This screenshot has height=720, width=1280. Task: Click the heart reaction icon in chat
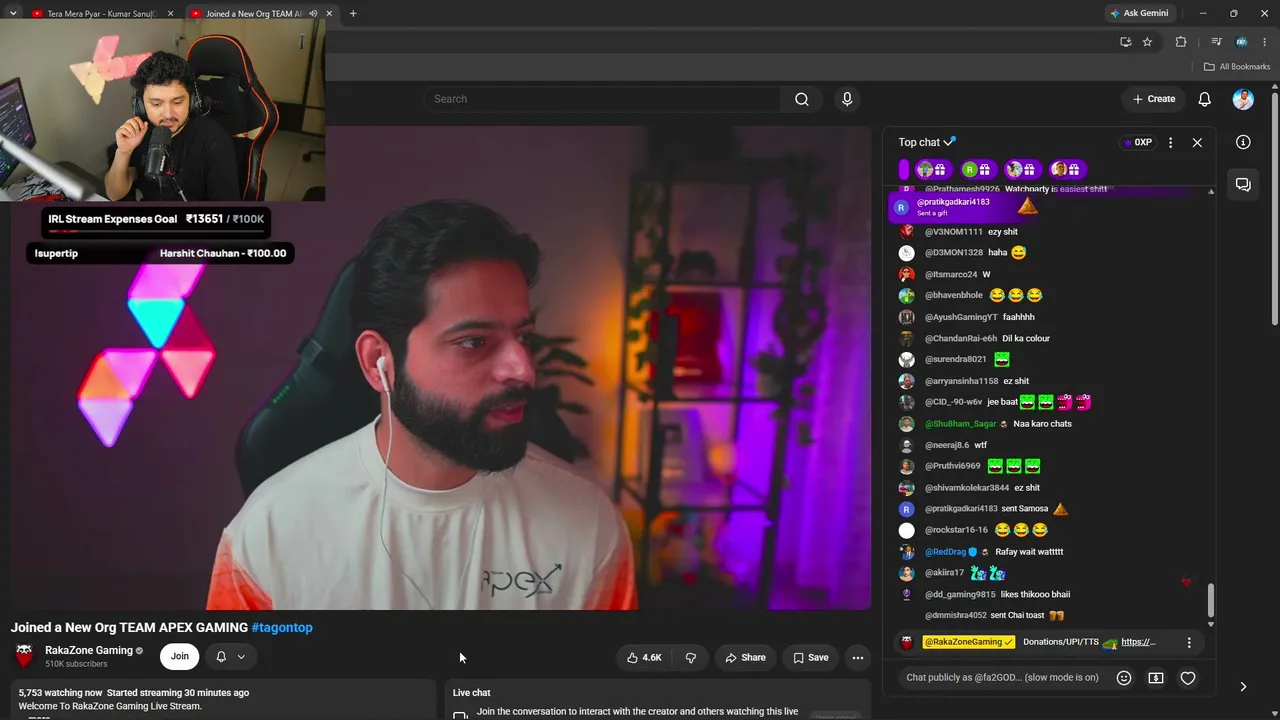coord(1188,678)
